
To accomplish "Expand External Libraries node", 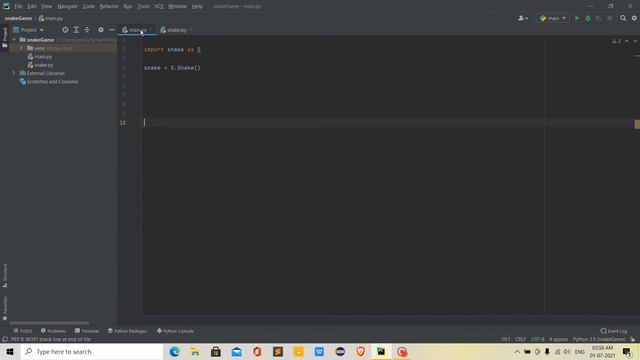I will [14, 73].
